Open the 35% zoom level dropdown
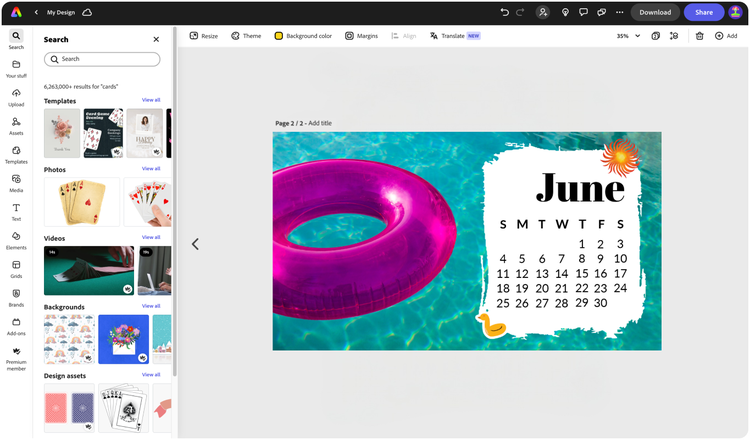Screen dimensions: 750x440 point(628,36)
